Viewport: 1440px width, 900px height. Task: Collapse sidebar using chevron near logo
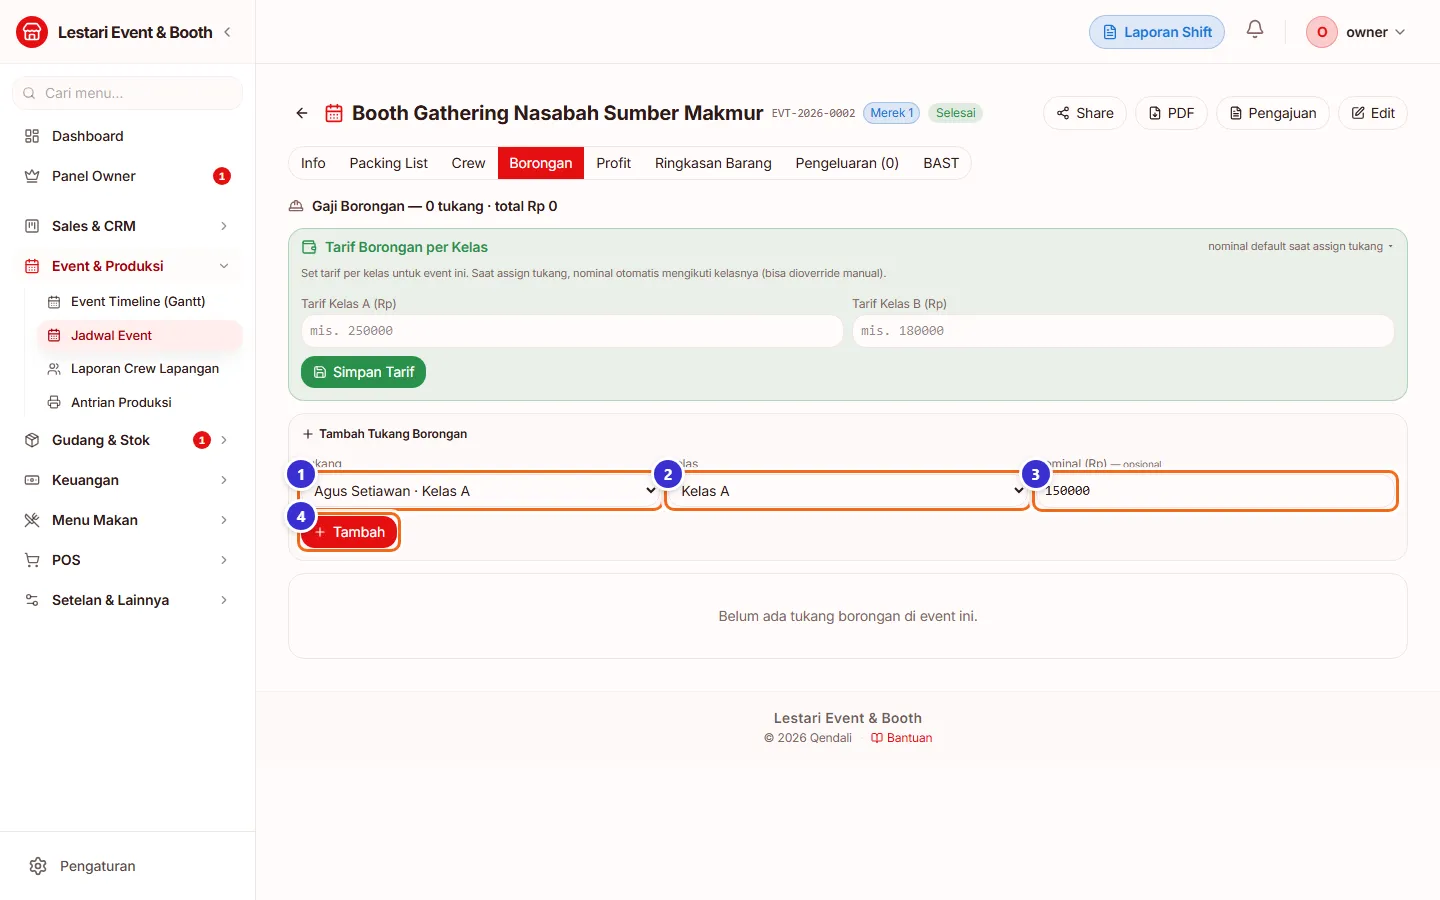228,32
